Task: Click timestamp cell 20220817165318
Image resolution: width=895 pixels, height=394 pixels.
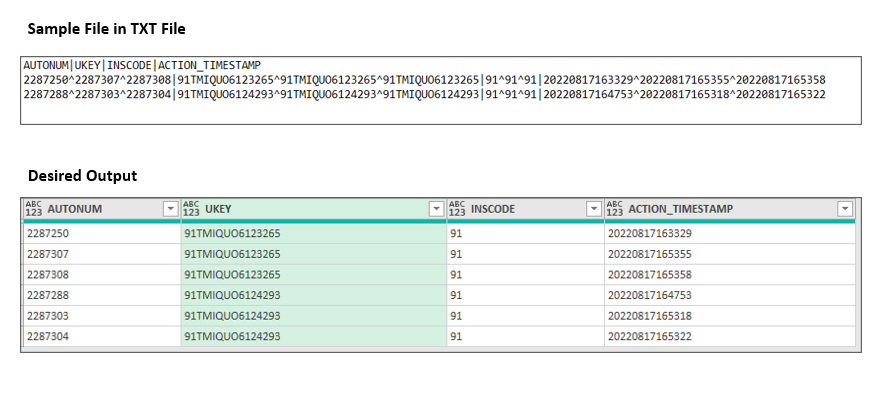Action: pos(730,316)
